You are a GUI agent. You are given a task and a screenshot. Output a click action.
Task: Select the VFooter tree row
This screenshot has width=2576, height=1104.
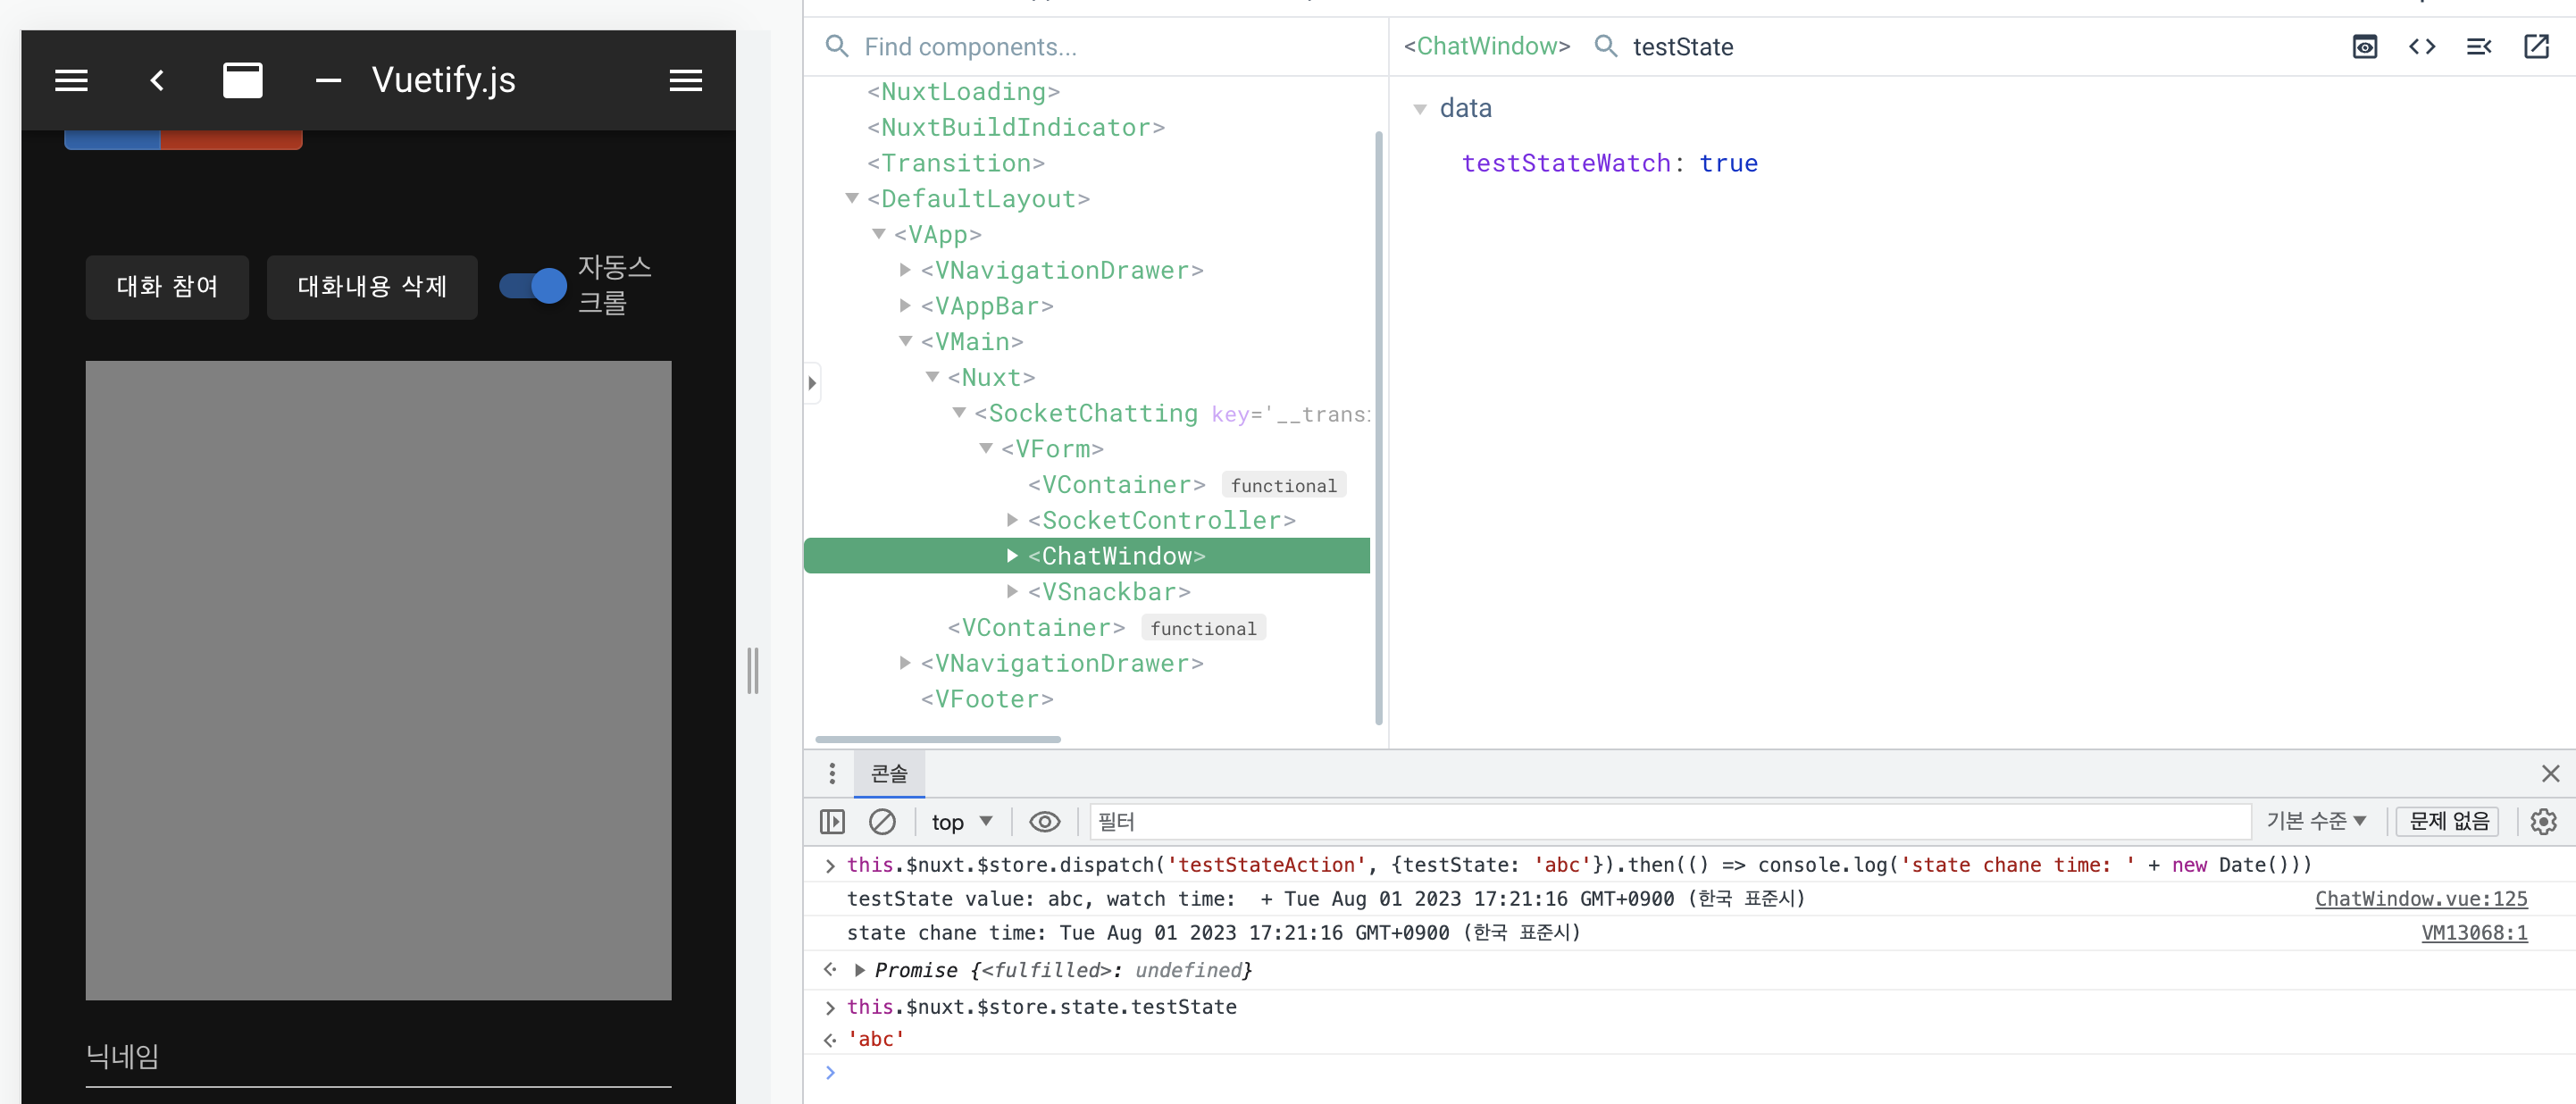tap(1087, 699)
